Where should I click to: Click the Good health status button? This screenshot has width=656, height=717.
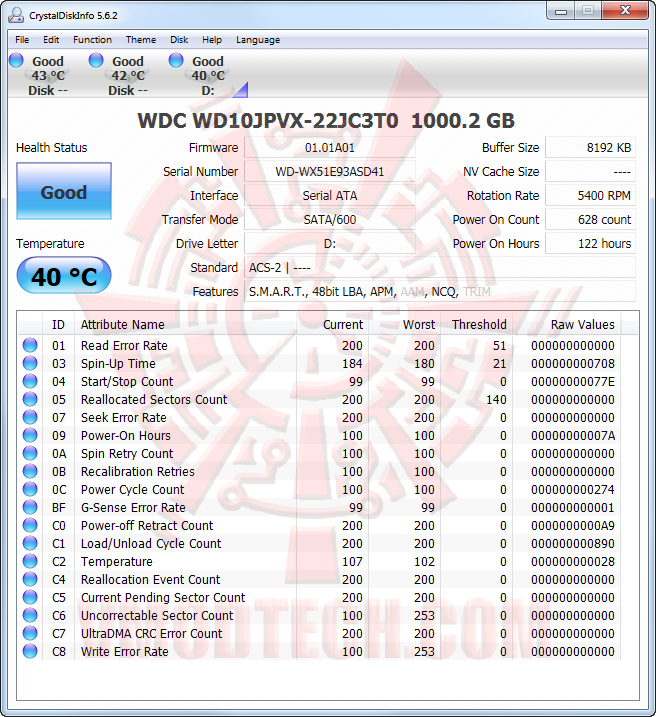[64, 191]
